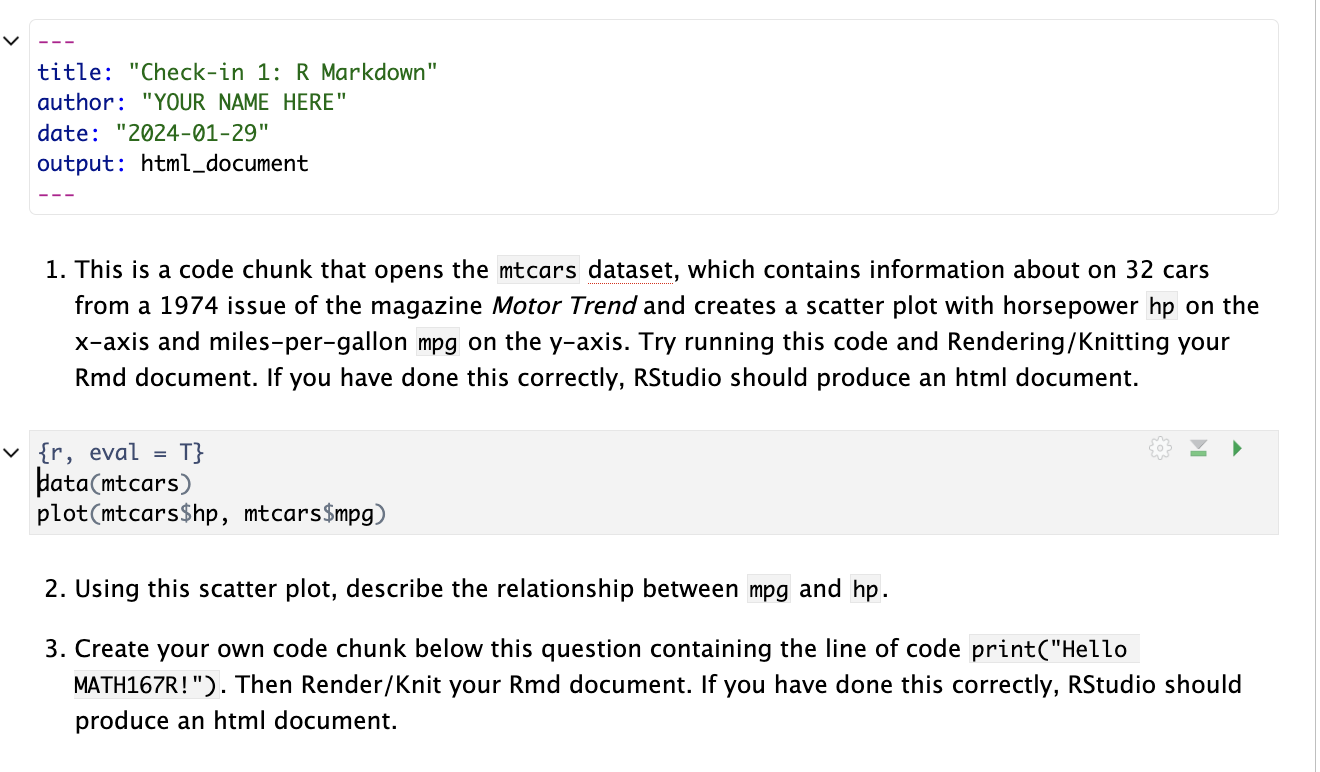Click the plot(mtcars$hp, mtcars$mpg) code line
This screenshot has height=772, width=1320.
click(x=211, y=514)
